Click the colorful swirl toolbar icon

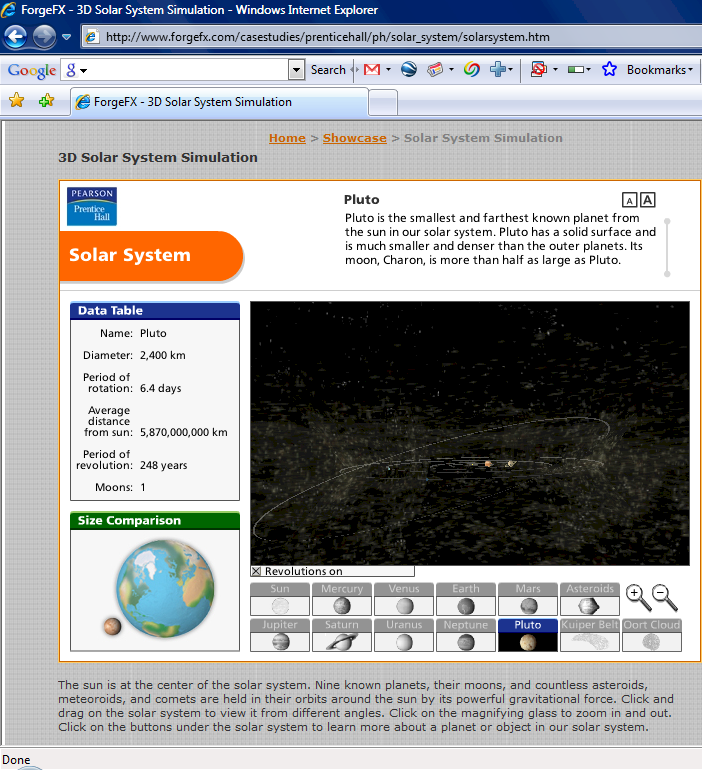tap(472, 70)
